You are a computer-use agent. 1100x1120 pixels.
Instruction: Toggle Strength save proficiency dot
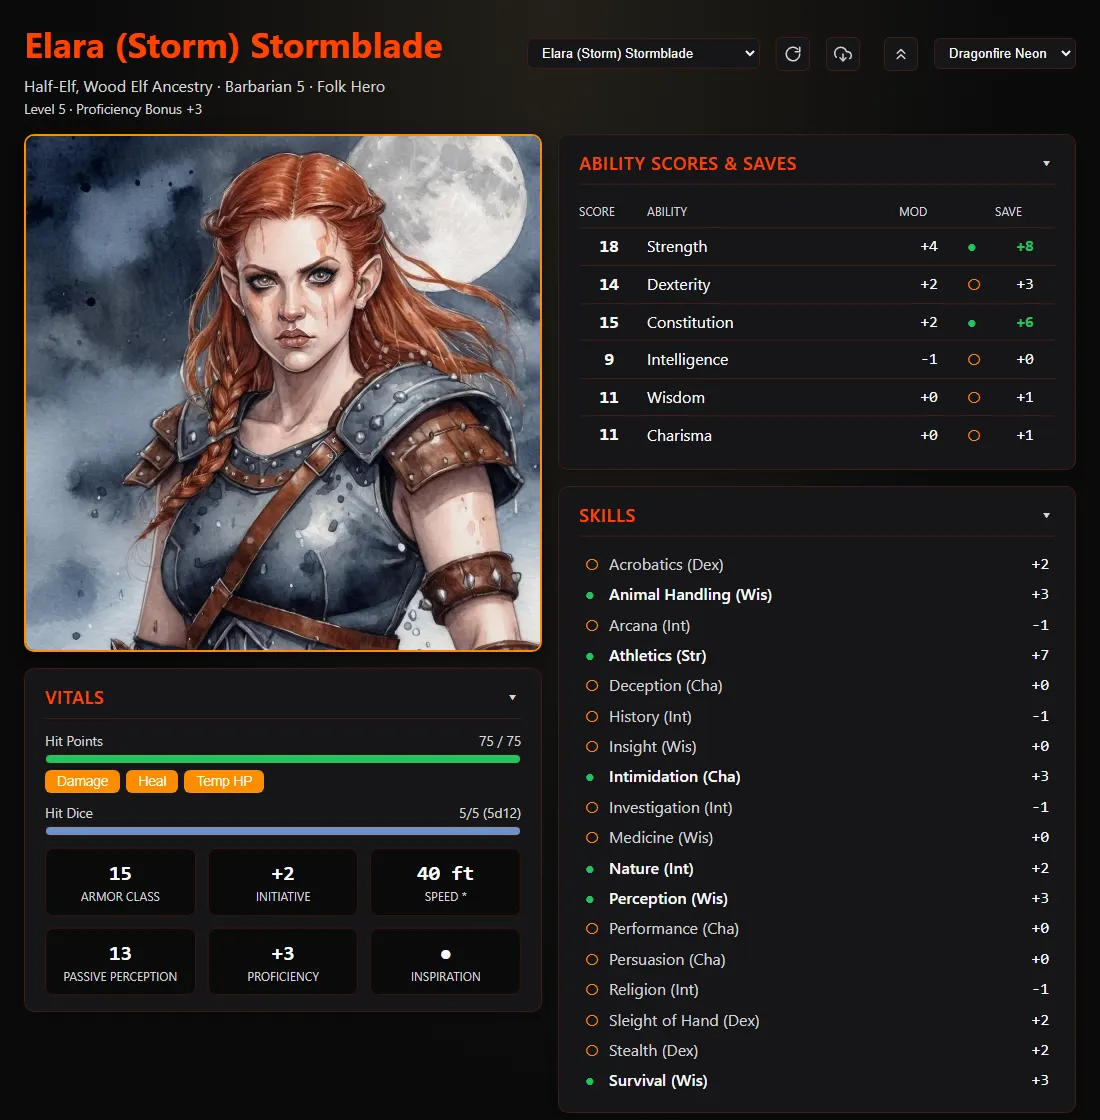971,247
